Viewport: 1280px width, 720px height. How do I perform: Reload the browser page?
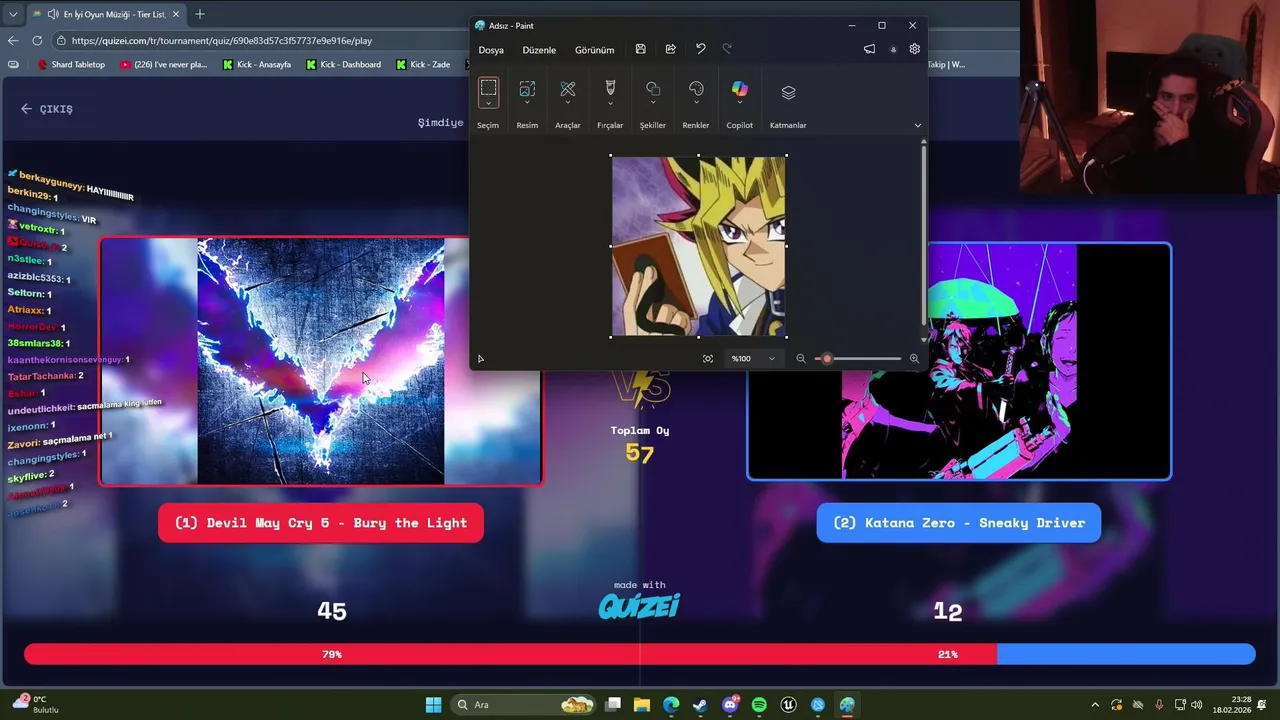click(37, 40)
